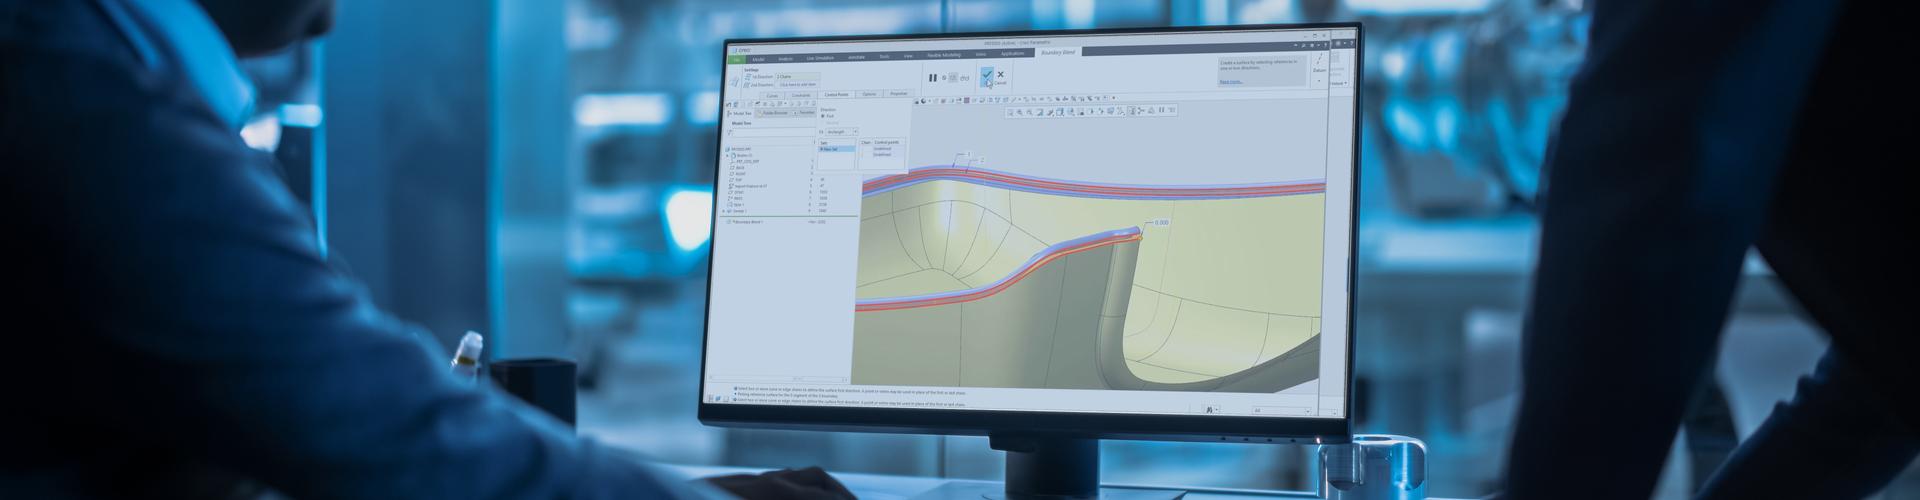Click the Datum icon in the ribbon
The height and width of the screenshot is (500, 1920).
[1319, 64]
